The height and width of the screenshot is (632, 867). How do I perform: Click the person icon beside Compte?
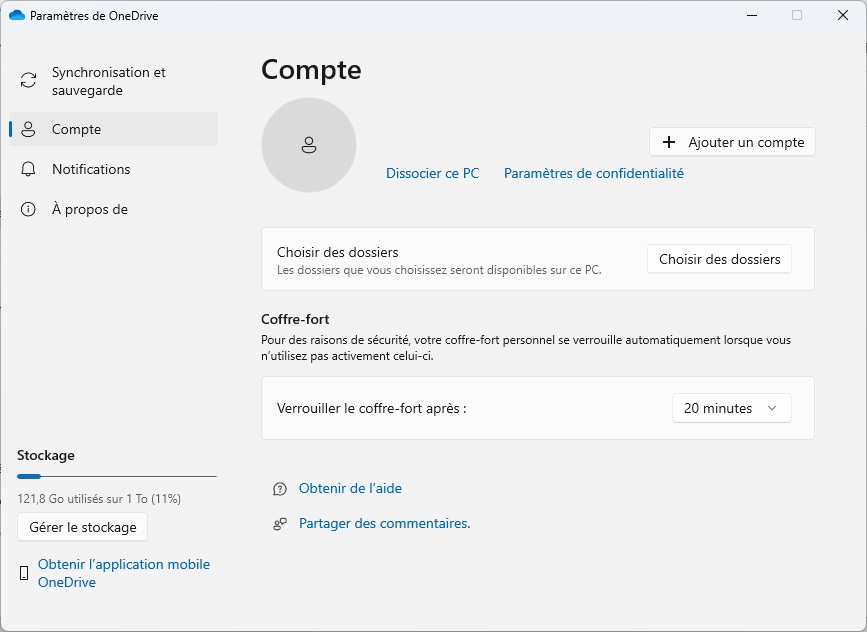pos(28,129)
